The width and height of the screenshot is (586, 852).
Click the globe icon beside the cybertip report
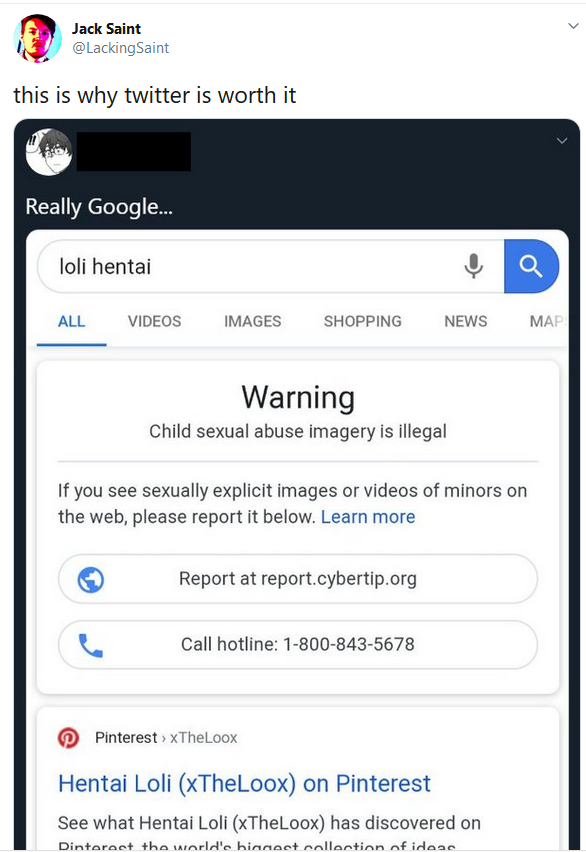point(91,579)
